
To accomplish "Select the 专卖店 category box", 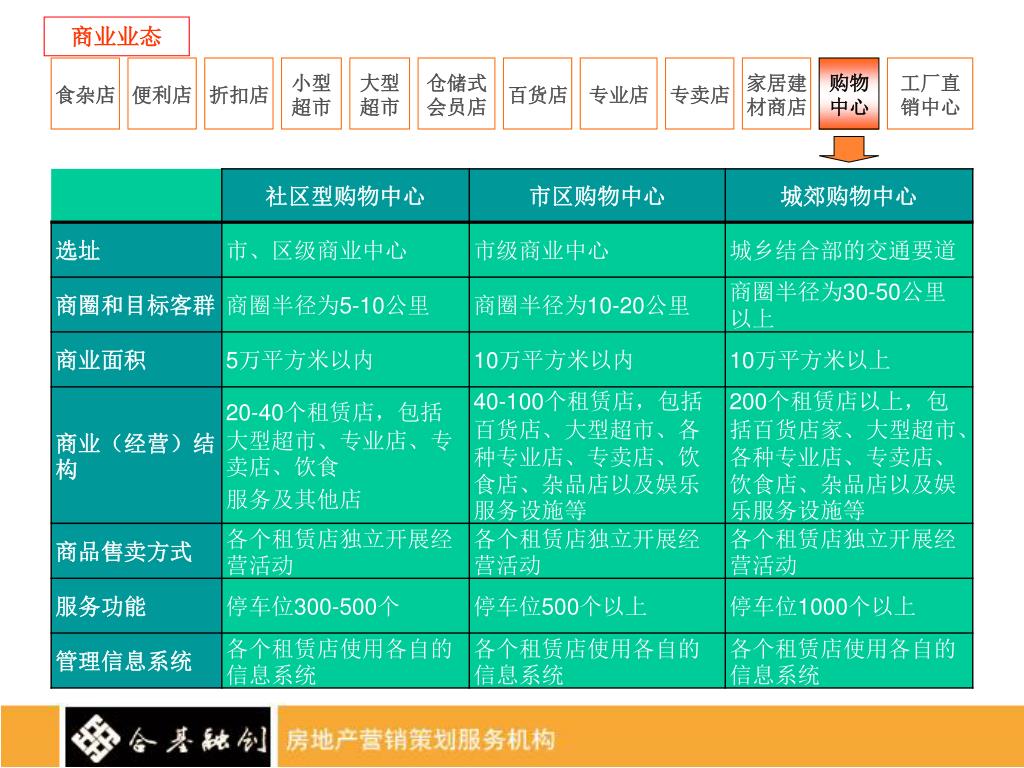I will (699, 93).
